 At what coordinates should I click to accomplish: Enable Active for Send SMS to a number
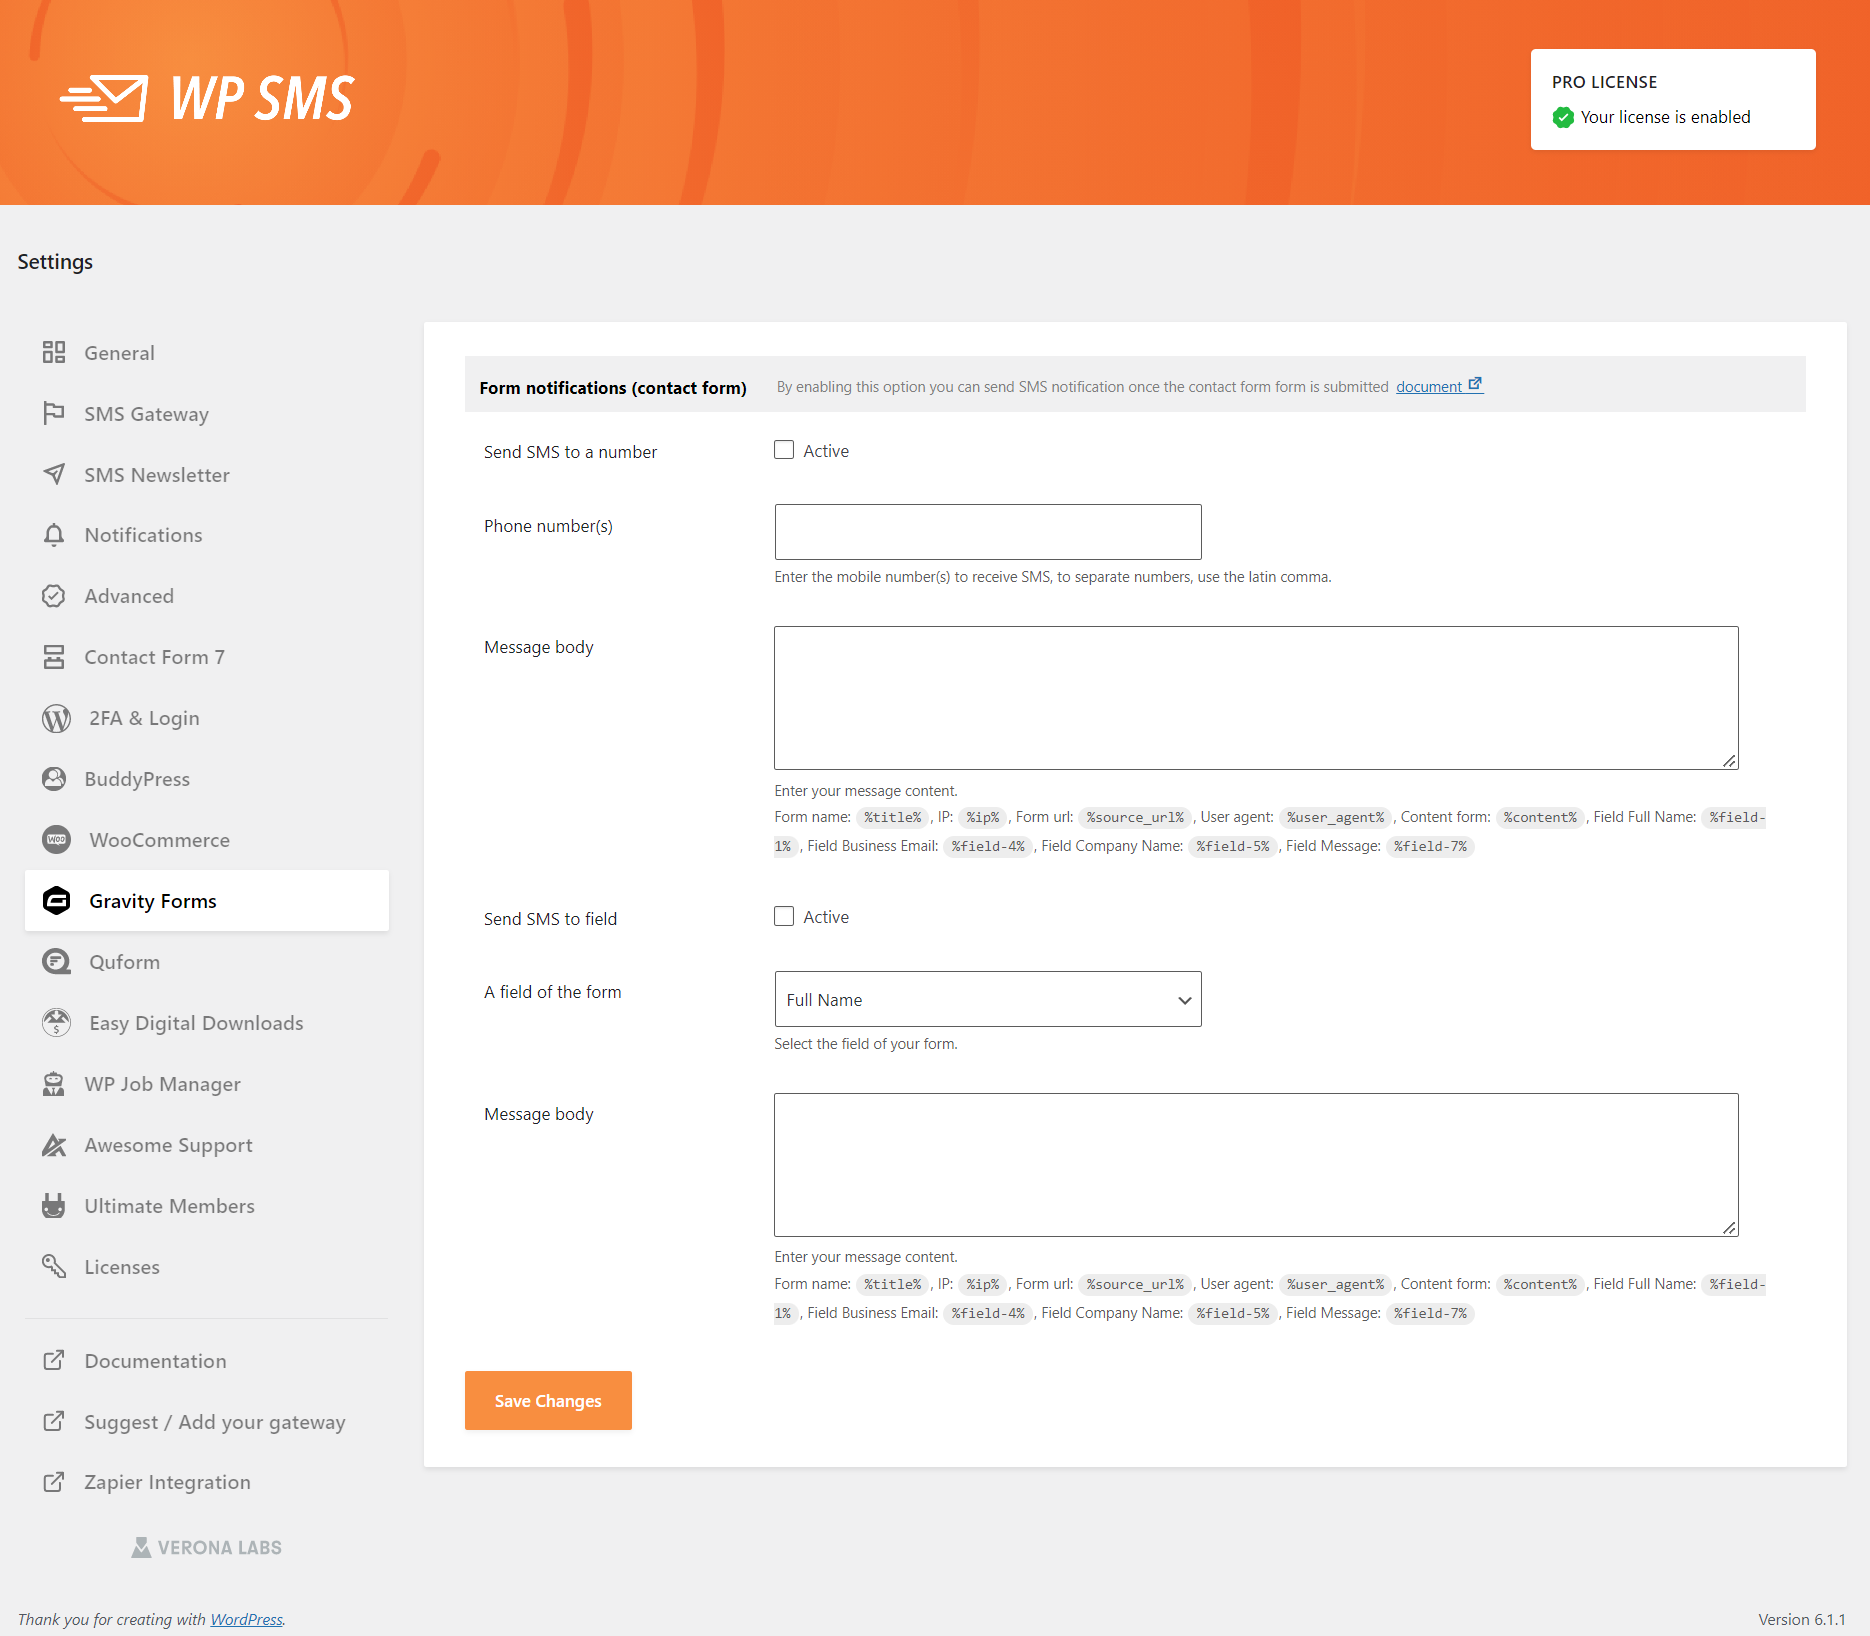coord(784,450)
